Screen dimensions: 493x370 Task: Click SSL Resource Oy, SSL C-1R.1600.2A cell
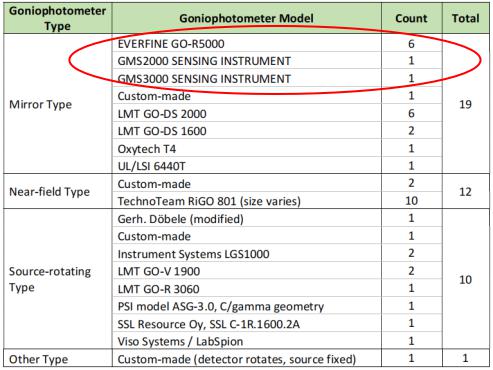click(x=247, y=324)
